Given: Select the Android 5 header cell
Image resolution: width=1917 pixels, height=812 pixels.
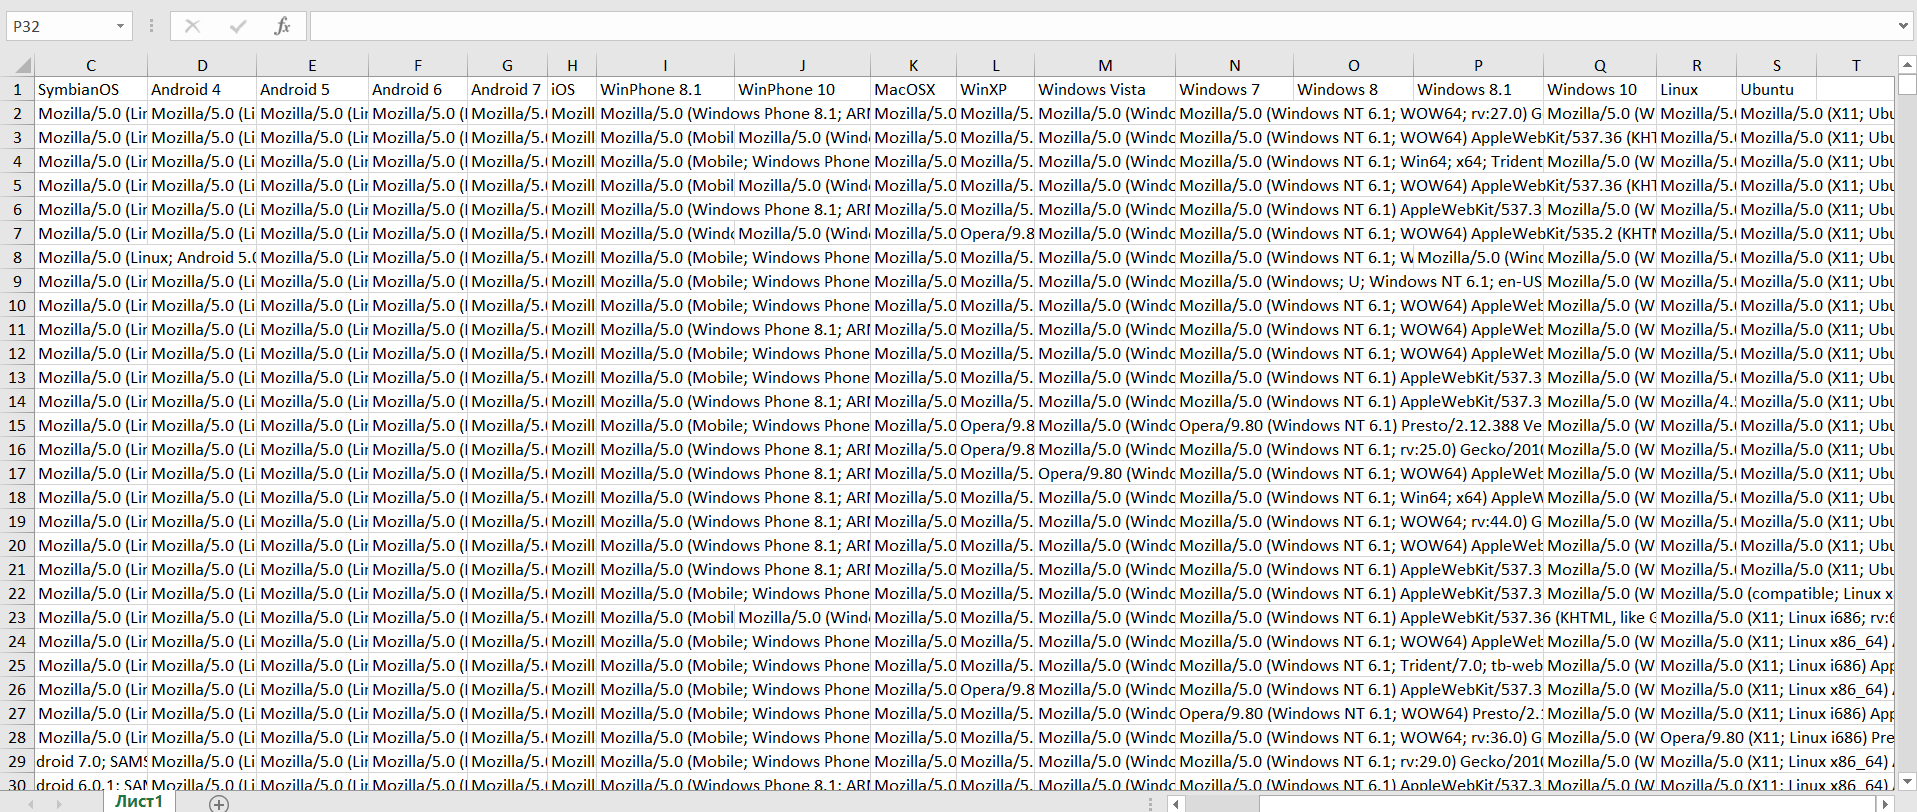Looking at the screenshot, I should pyautogui.click(x=313, y=89).
